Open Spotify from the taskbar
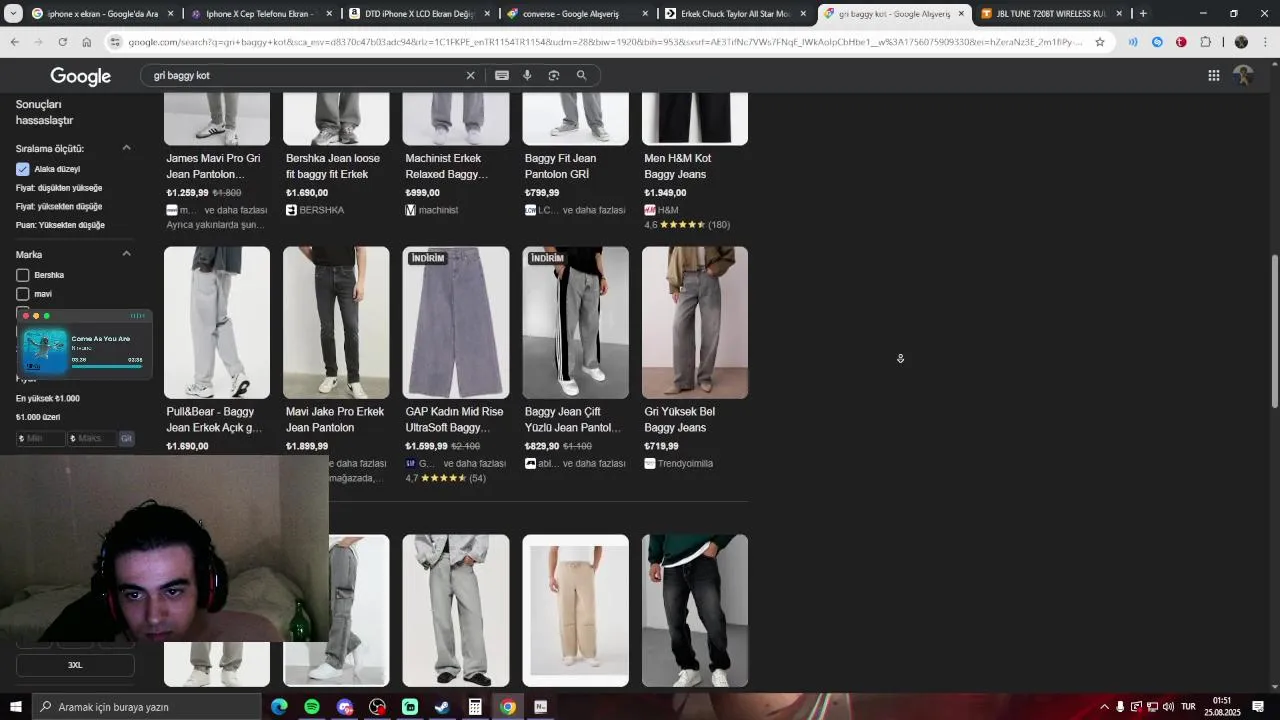Screen dimensions: 1280x720 click(x=312, y=707)
